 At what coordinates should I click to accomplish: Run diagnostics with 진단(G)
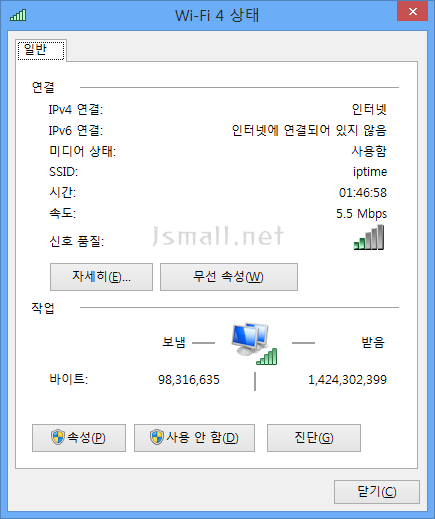(314, 438)
